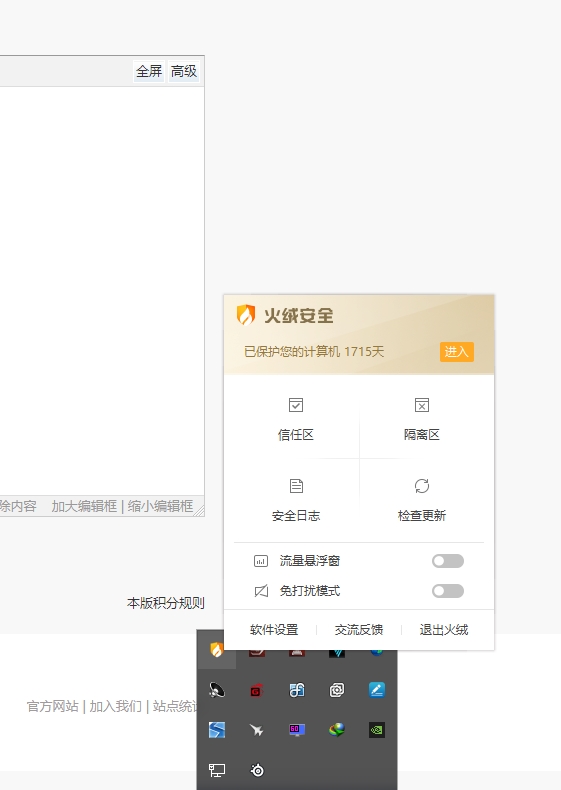Click the 加大编辑框 link
Screen dimensions: 561x790
click(84, 506)
